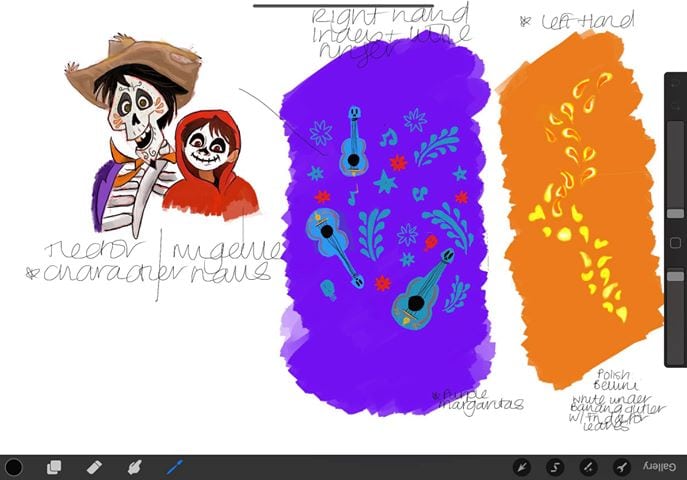Open the Adjustments magic wand menu

pyautogui.click(x=589, y=467)
